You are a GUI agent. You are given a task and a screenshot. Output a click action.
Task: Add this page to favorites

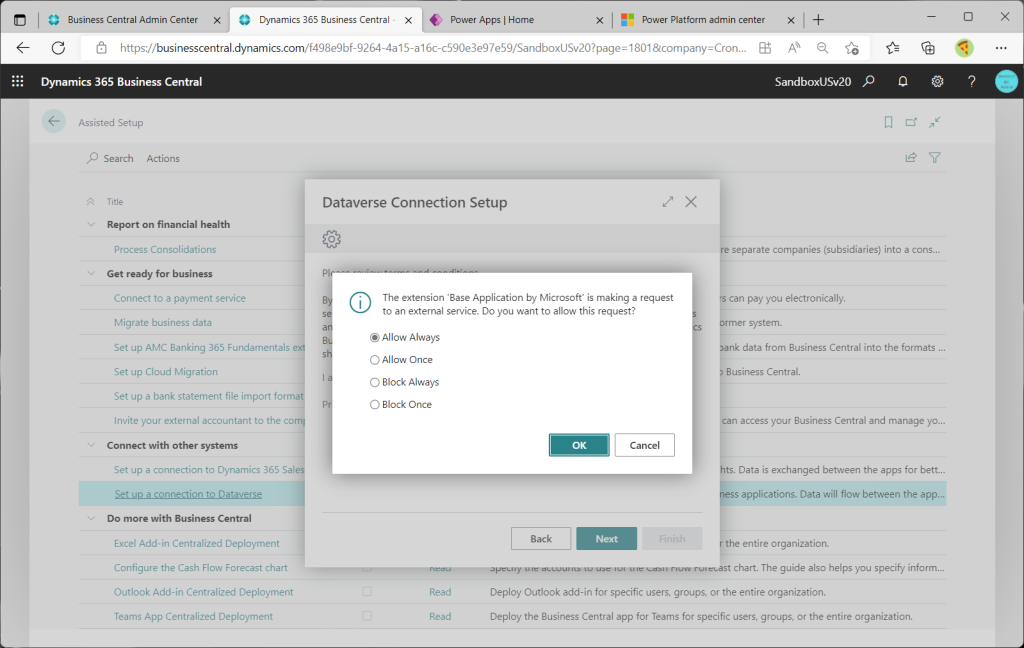pos(852,48)
